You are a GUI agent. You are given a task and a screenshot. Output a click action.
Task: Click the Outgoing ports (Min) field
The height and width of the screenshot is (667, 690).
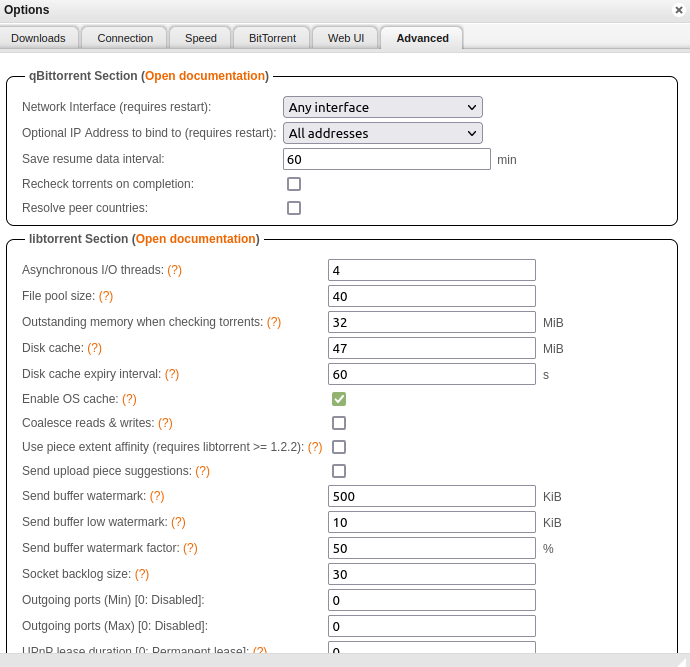[x=432, y=600]
